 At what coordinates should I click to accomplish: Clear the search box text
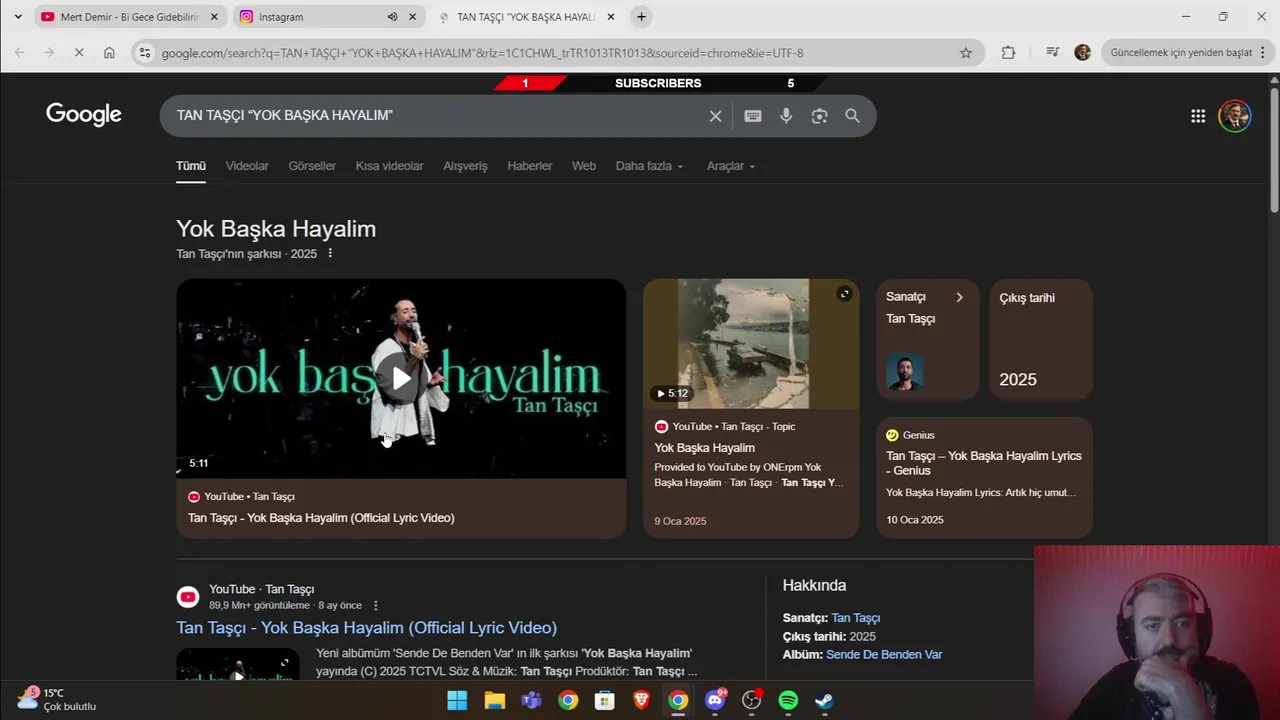click(715, 116)
